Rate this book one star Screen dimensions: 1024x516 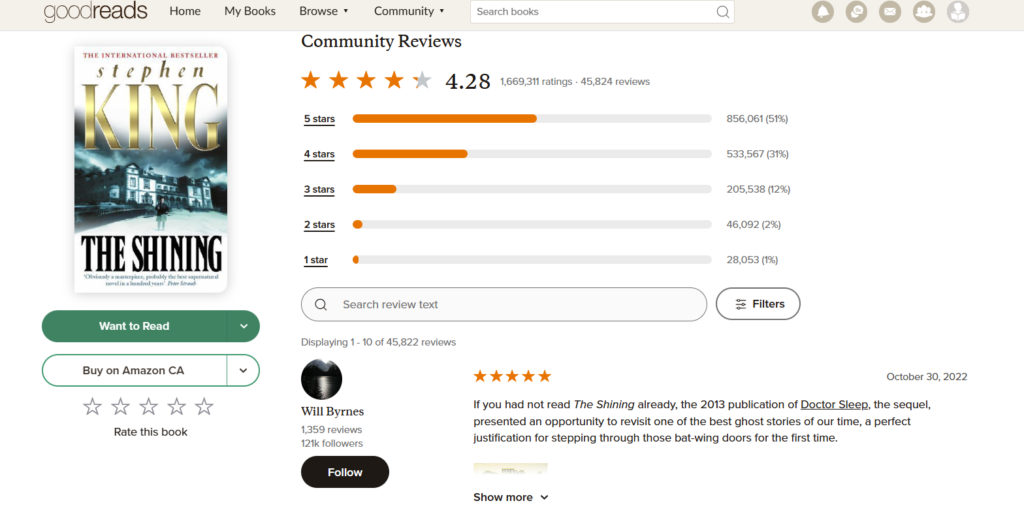pyautogui.click(x=93, y=407)
